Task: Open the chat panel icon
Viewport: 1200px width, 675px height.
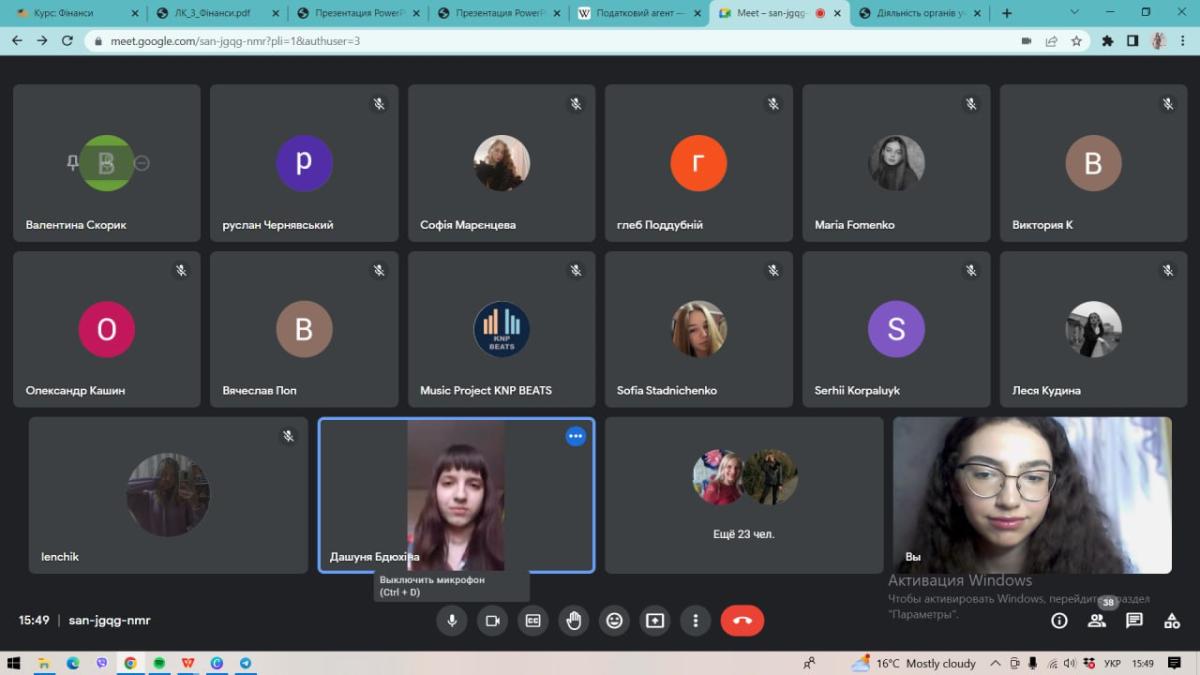Action: (x=1134, y=621)
